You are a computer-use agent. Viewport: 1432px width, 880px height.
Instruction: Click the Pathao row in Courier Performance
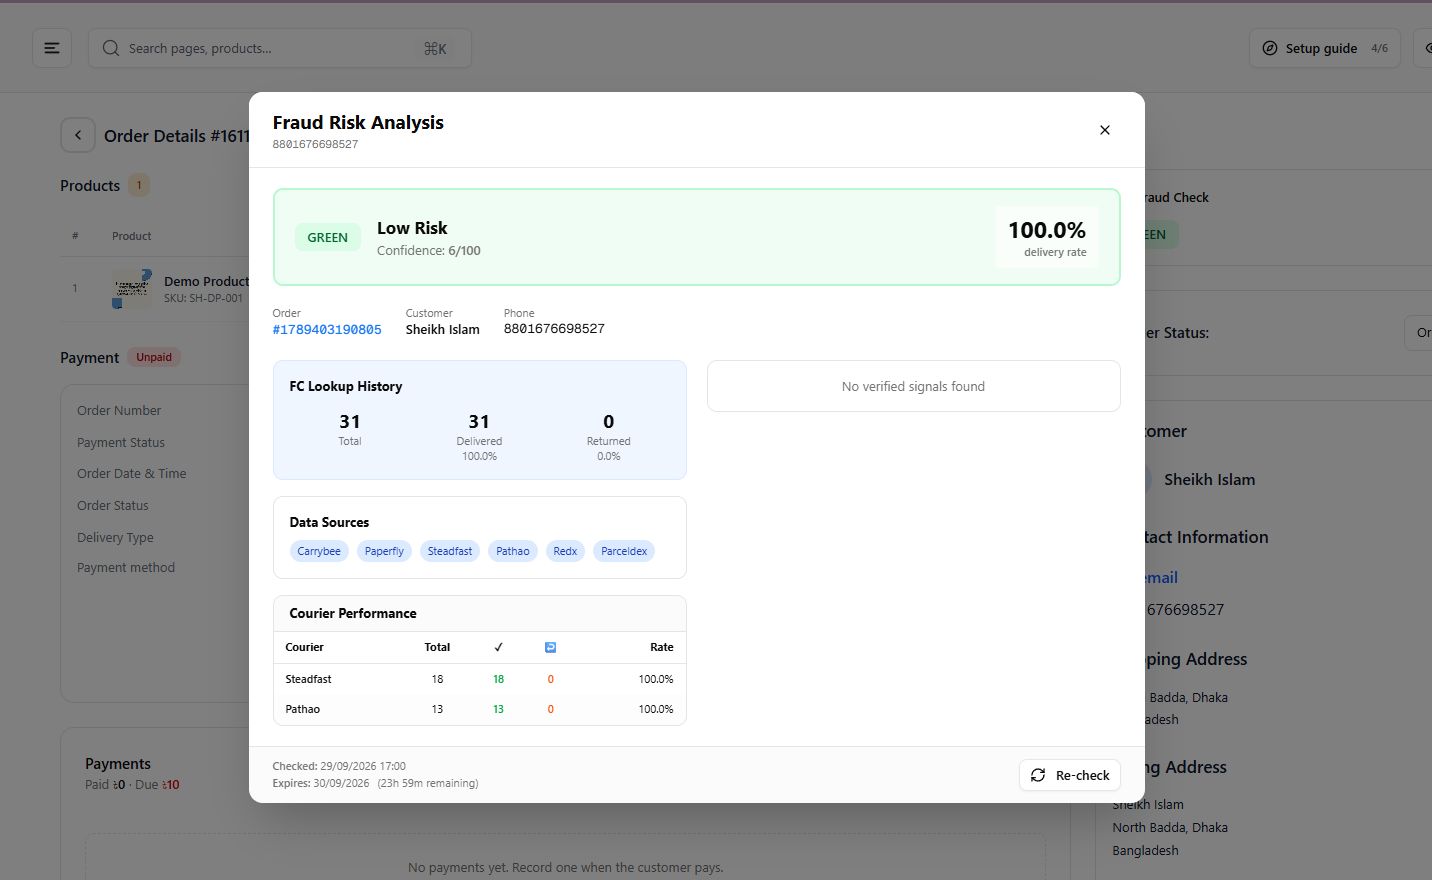pyautogui.click(x=480, y=709)
